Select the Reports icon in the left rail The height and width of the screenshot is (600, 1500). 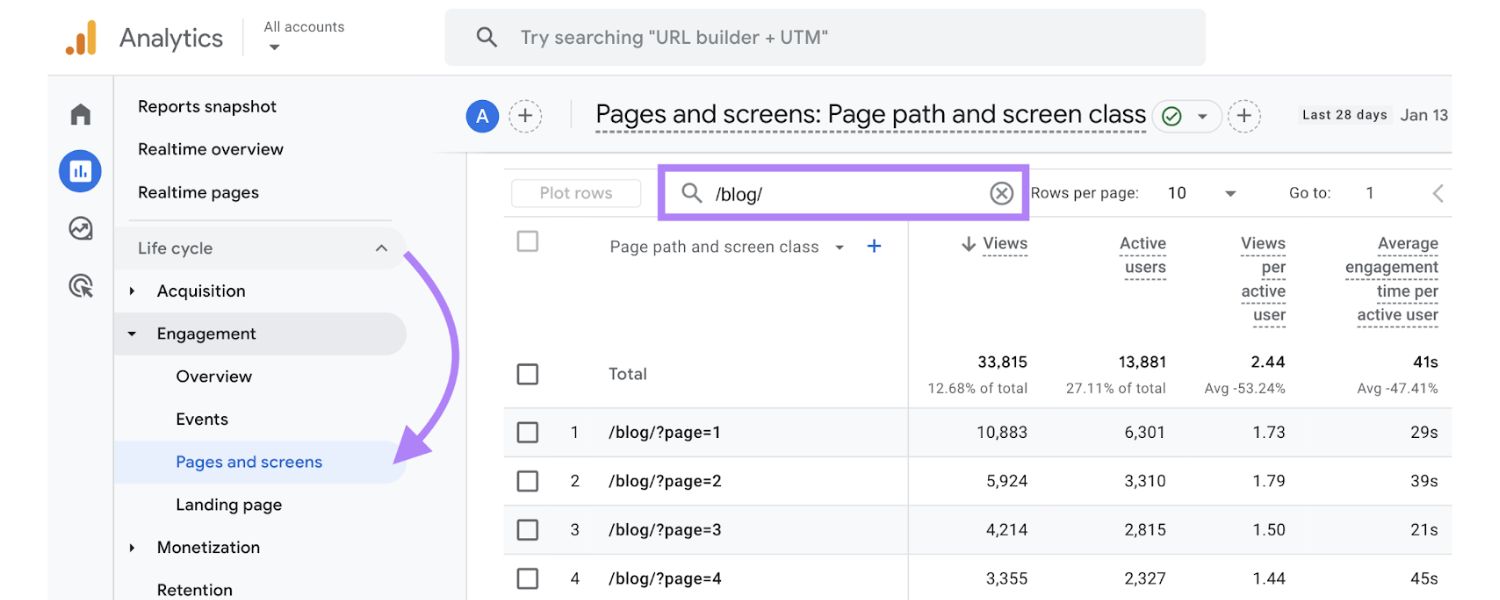(x=80, y=170)
